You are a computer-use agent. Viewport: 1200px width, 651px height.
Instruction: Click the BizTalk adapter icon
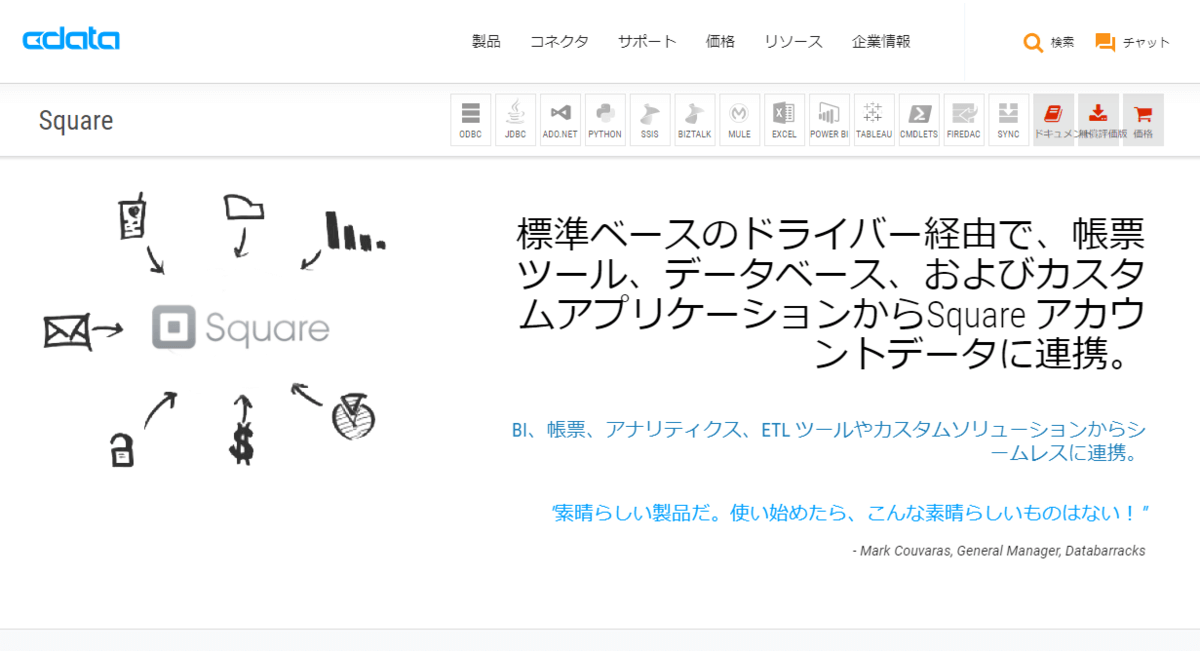click(695, 120)
